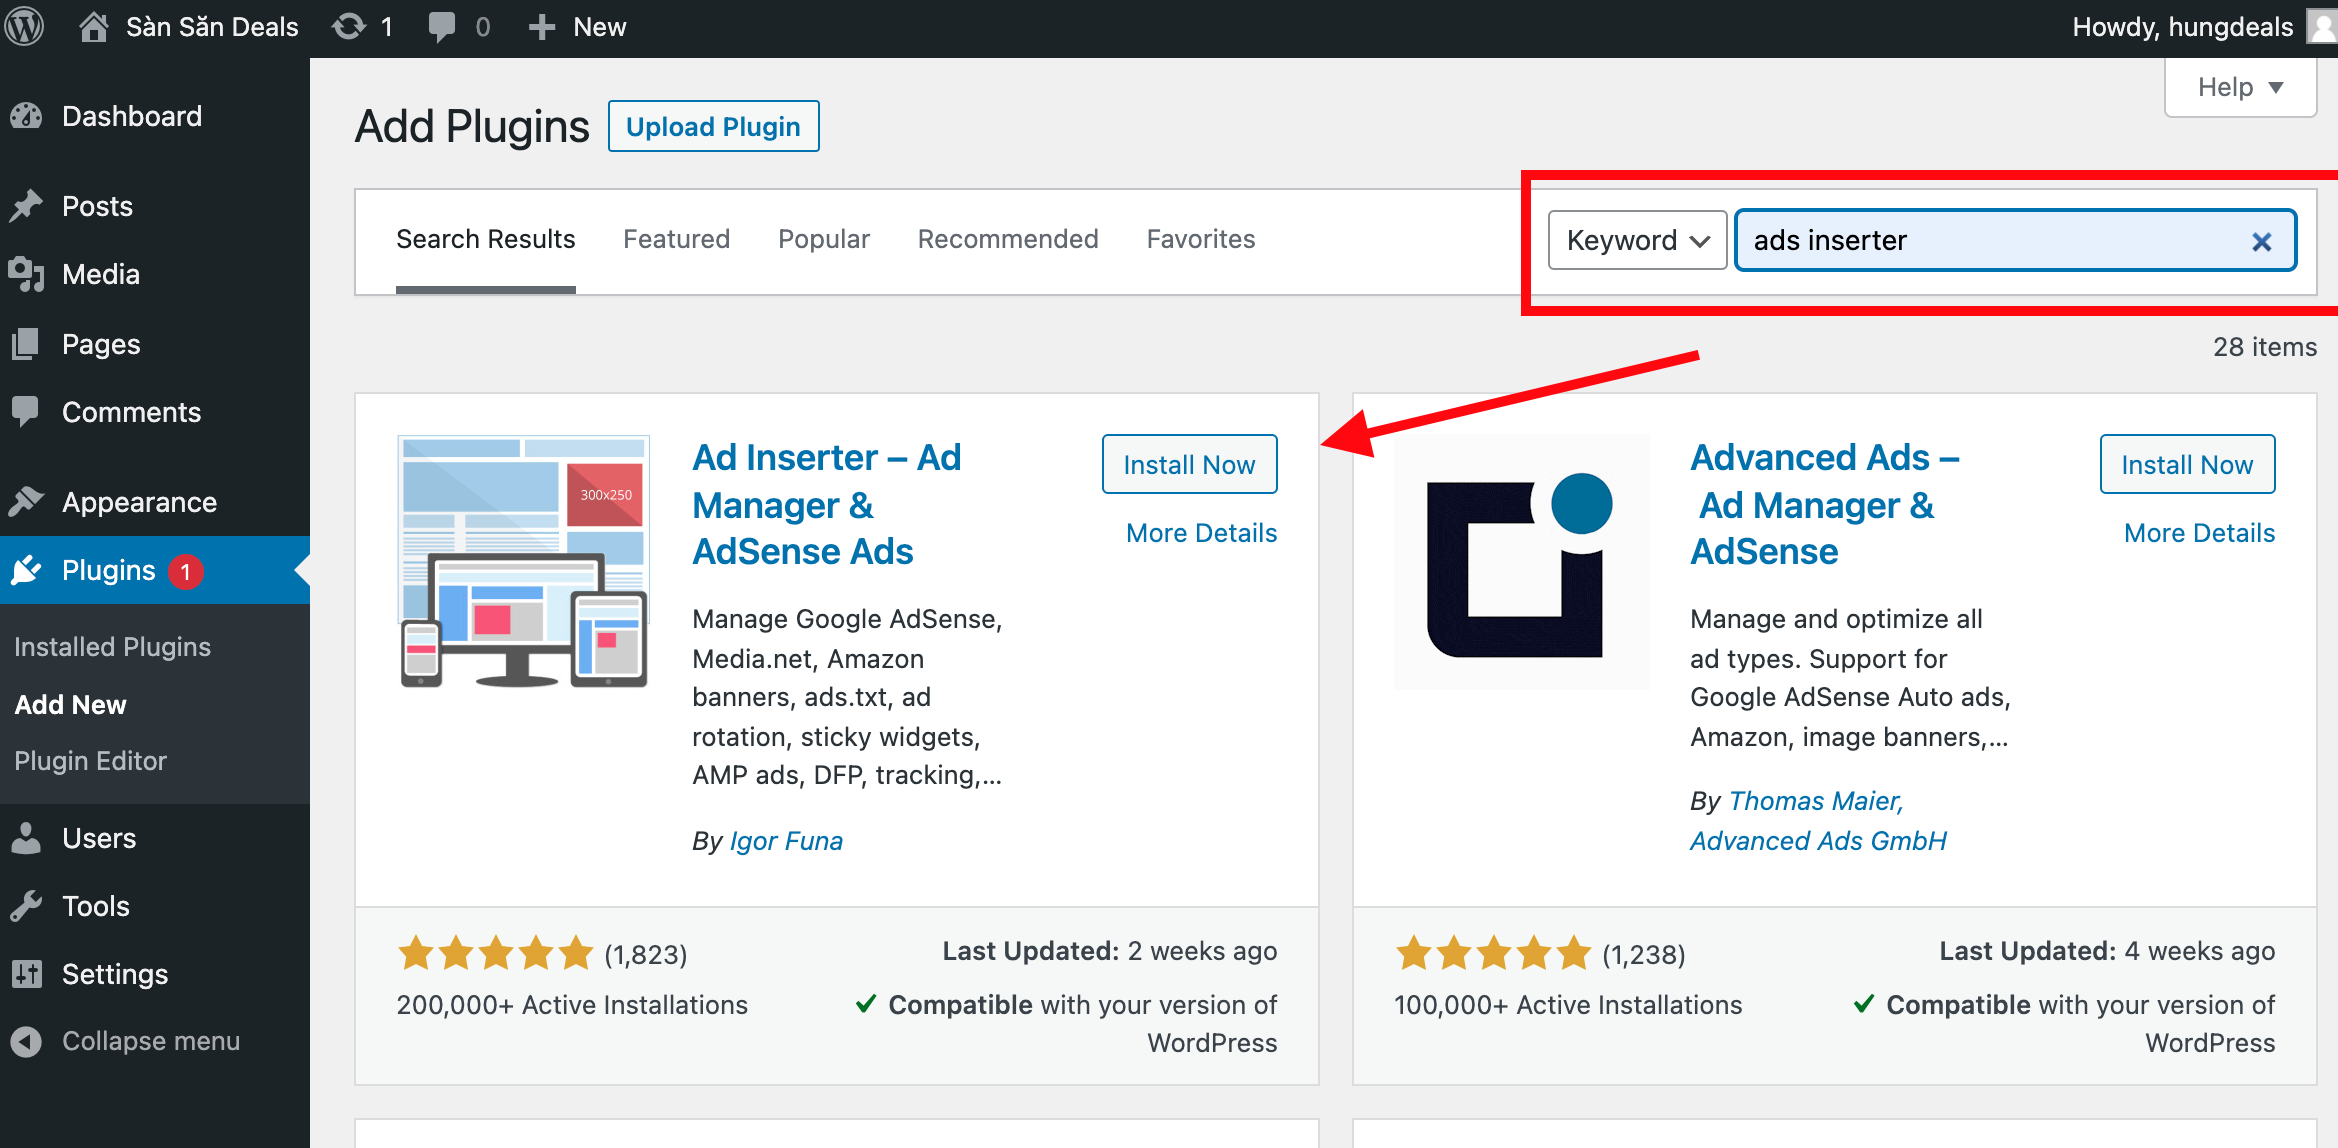
Task: Click the Plugins update badge showing 1
Action: (186, 571)
